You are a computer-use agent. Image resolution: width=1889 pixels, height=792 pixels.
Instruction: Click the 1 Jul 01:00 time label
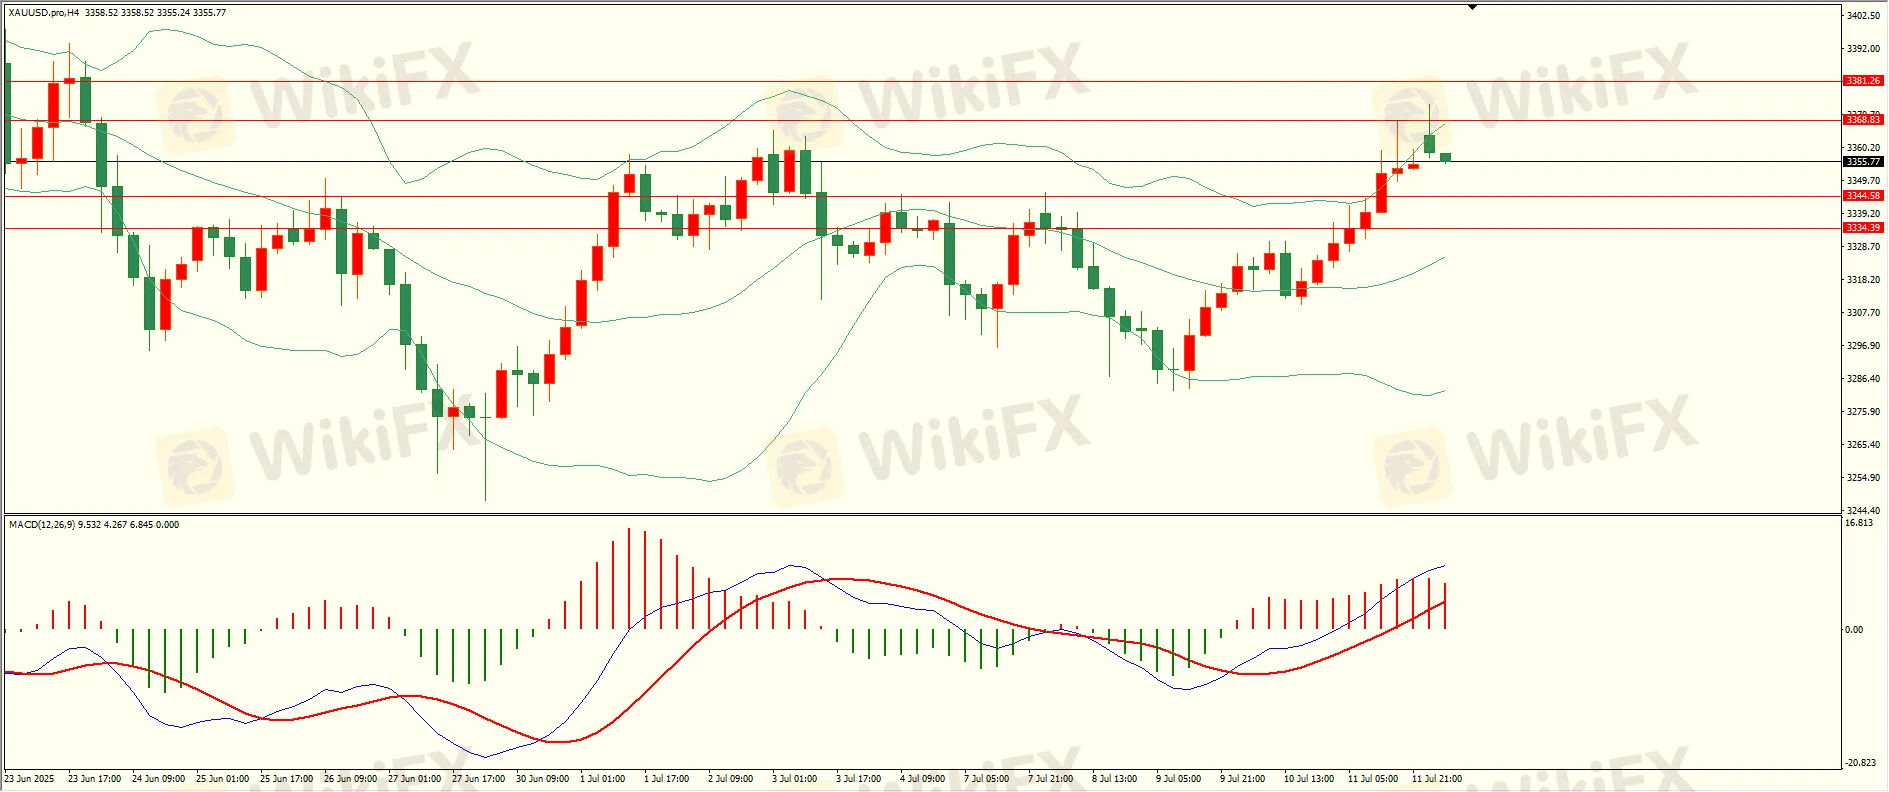point(603,779)
